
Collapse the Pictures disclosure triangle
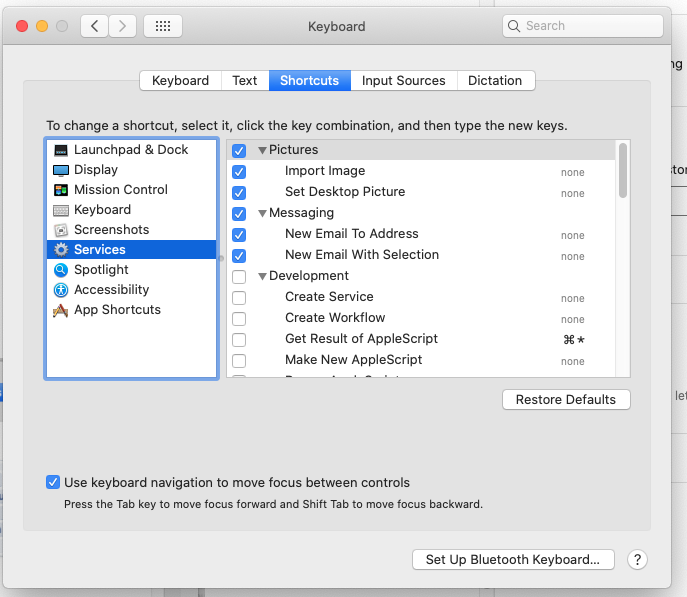(x=262, y=151)
